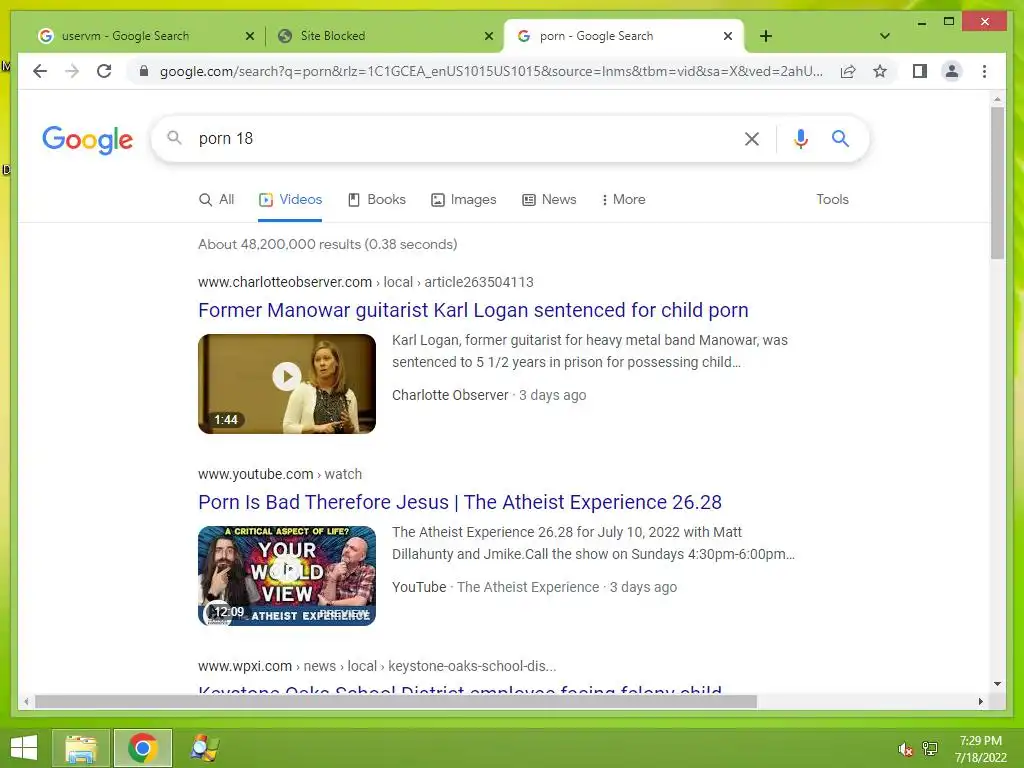The height and width of the screenshot is (768, 1024).
Task: Open the Chrome profile avatar menu
Action: coord(952,71)
